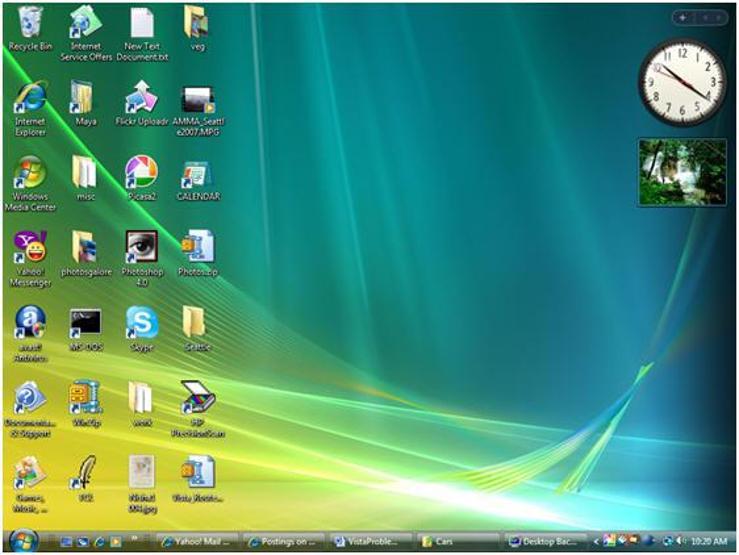Viewport: 739px width, 555px height.
Task: Select the Flickr Uploadr shortcut
Action: (141, 96)
